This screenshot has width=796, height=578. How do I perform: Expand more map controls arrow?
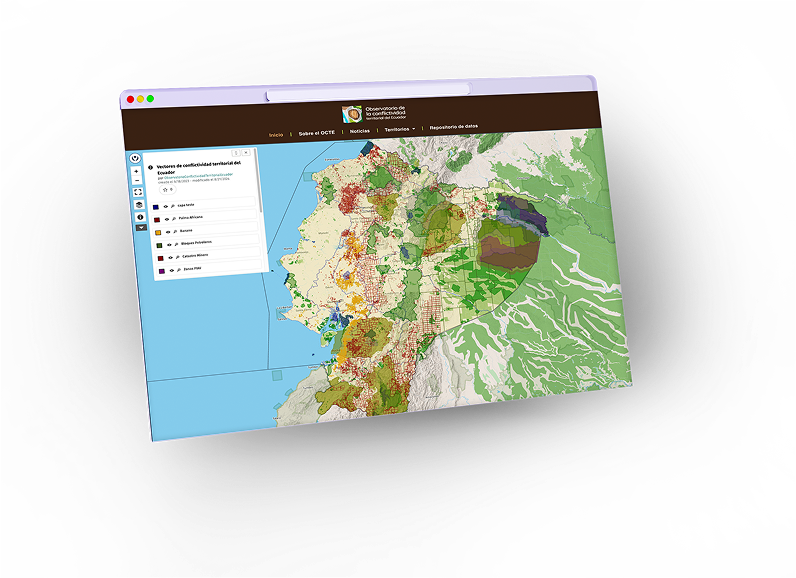140,227
